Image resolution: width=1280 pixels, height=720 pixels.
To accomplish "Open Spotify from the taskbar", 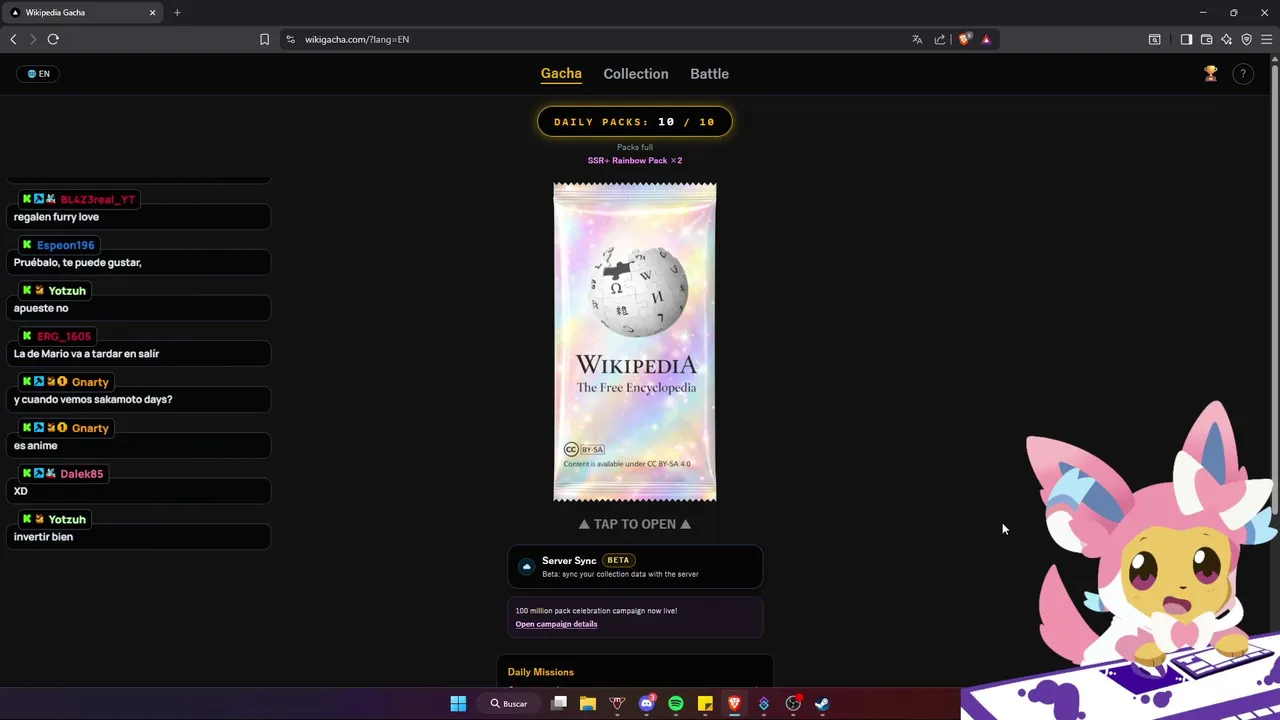I will click(676, 704).
